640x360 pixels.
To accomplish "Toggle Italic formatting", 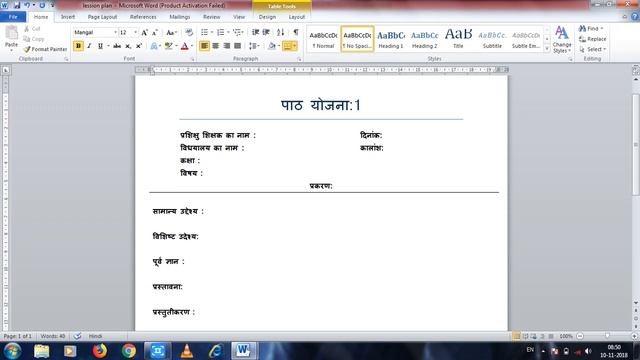I will (89, 46).
